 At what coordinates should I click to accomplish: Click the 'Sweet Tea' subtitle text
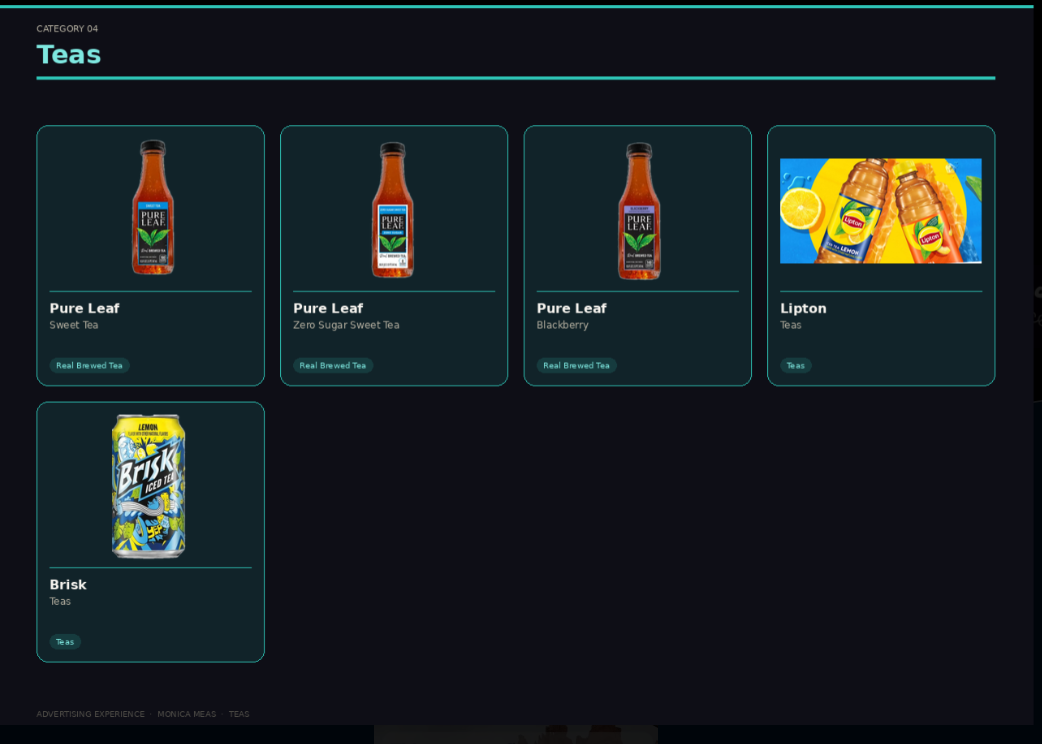coord(74,325)
